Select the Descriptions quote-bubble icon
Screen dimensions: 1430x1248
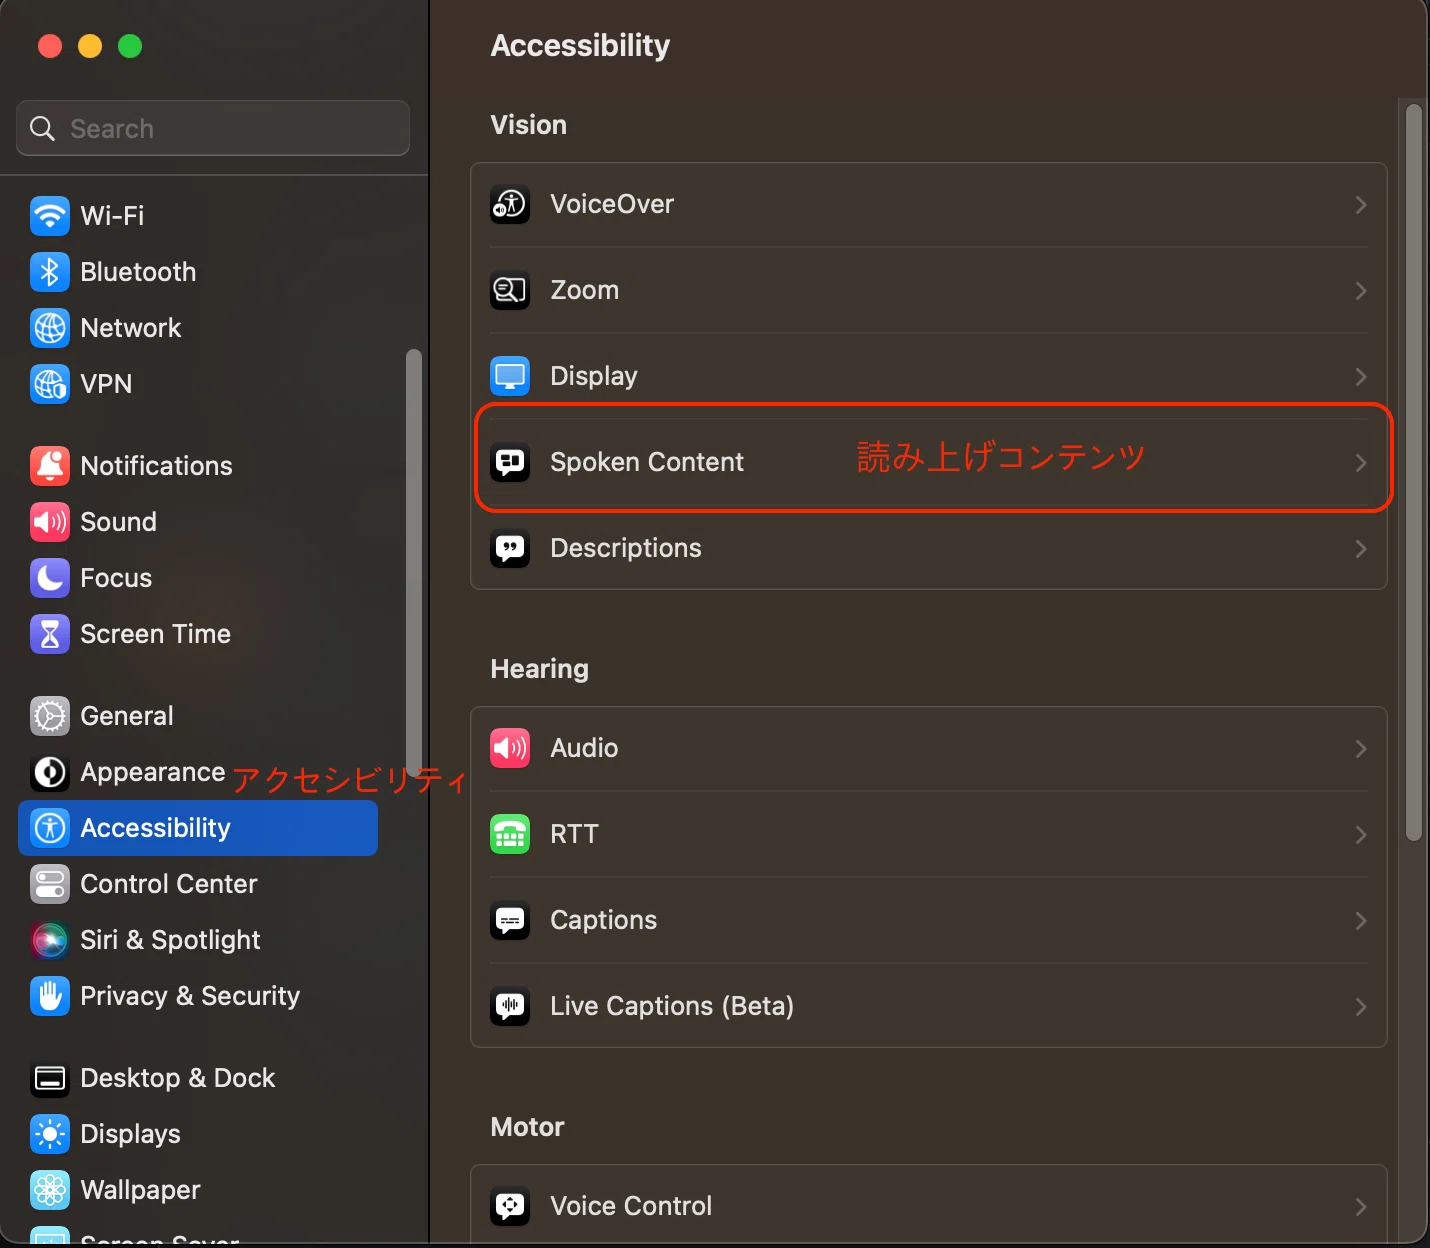pos(510,548)
